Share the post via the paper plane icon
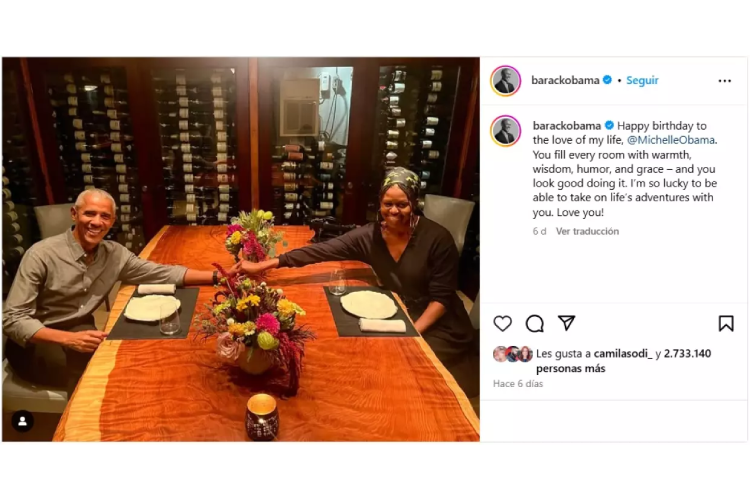Image resolution: width=750 pixels, height=500 pixels. pyautogui.click(x=566, y=323)
